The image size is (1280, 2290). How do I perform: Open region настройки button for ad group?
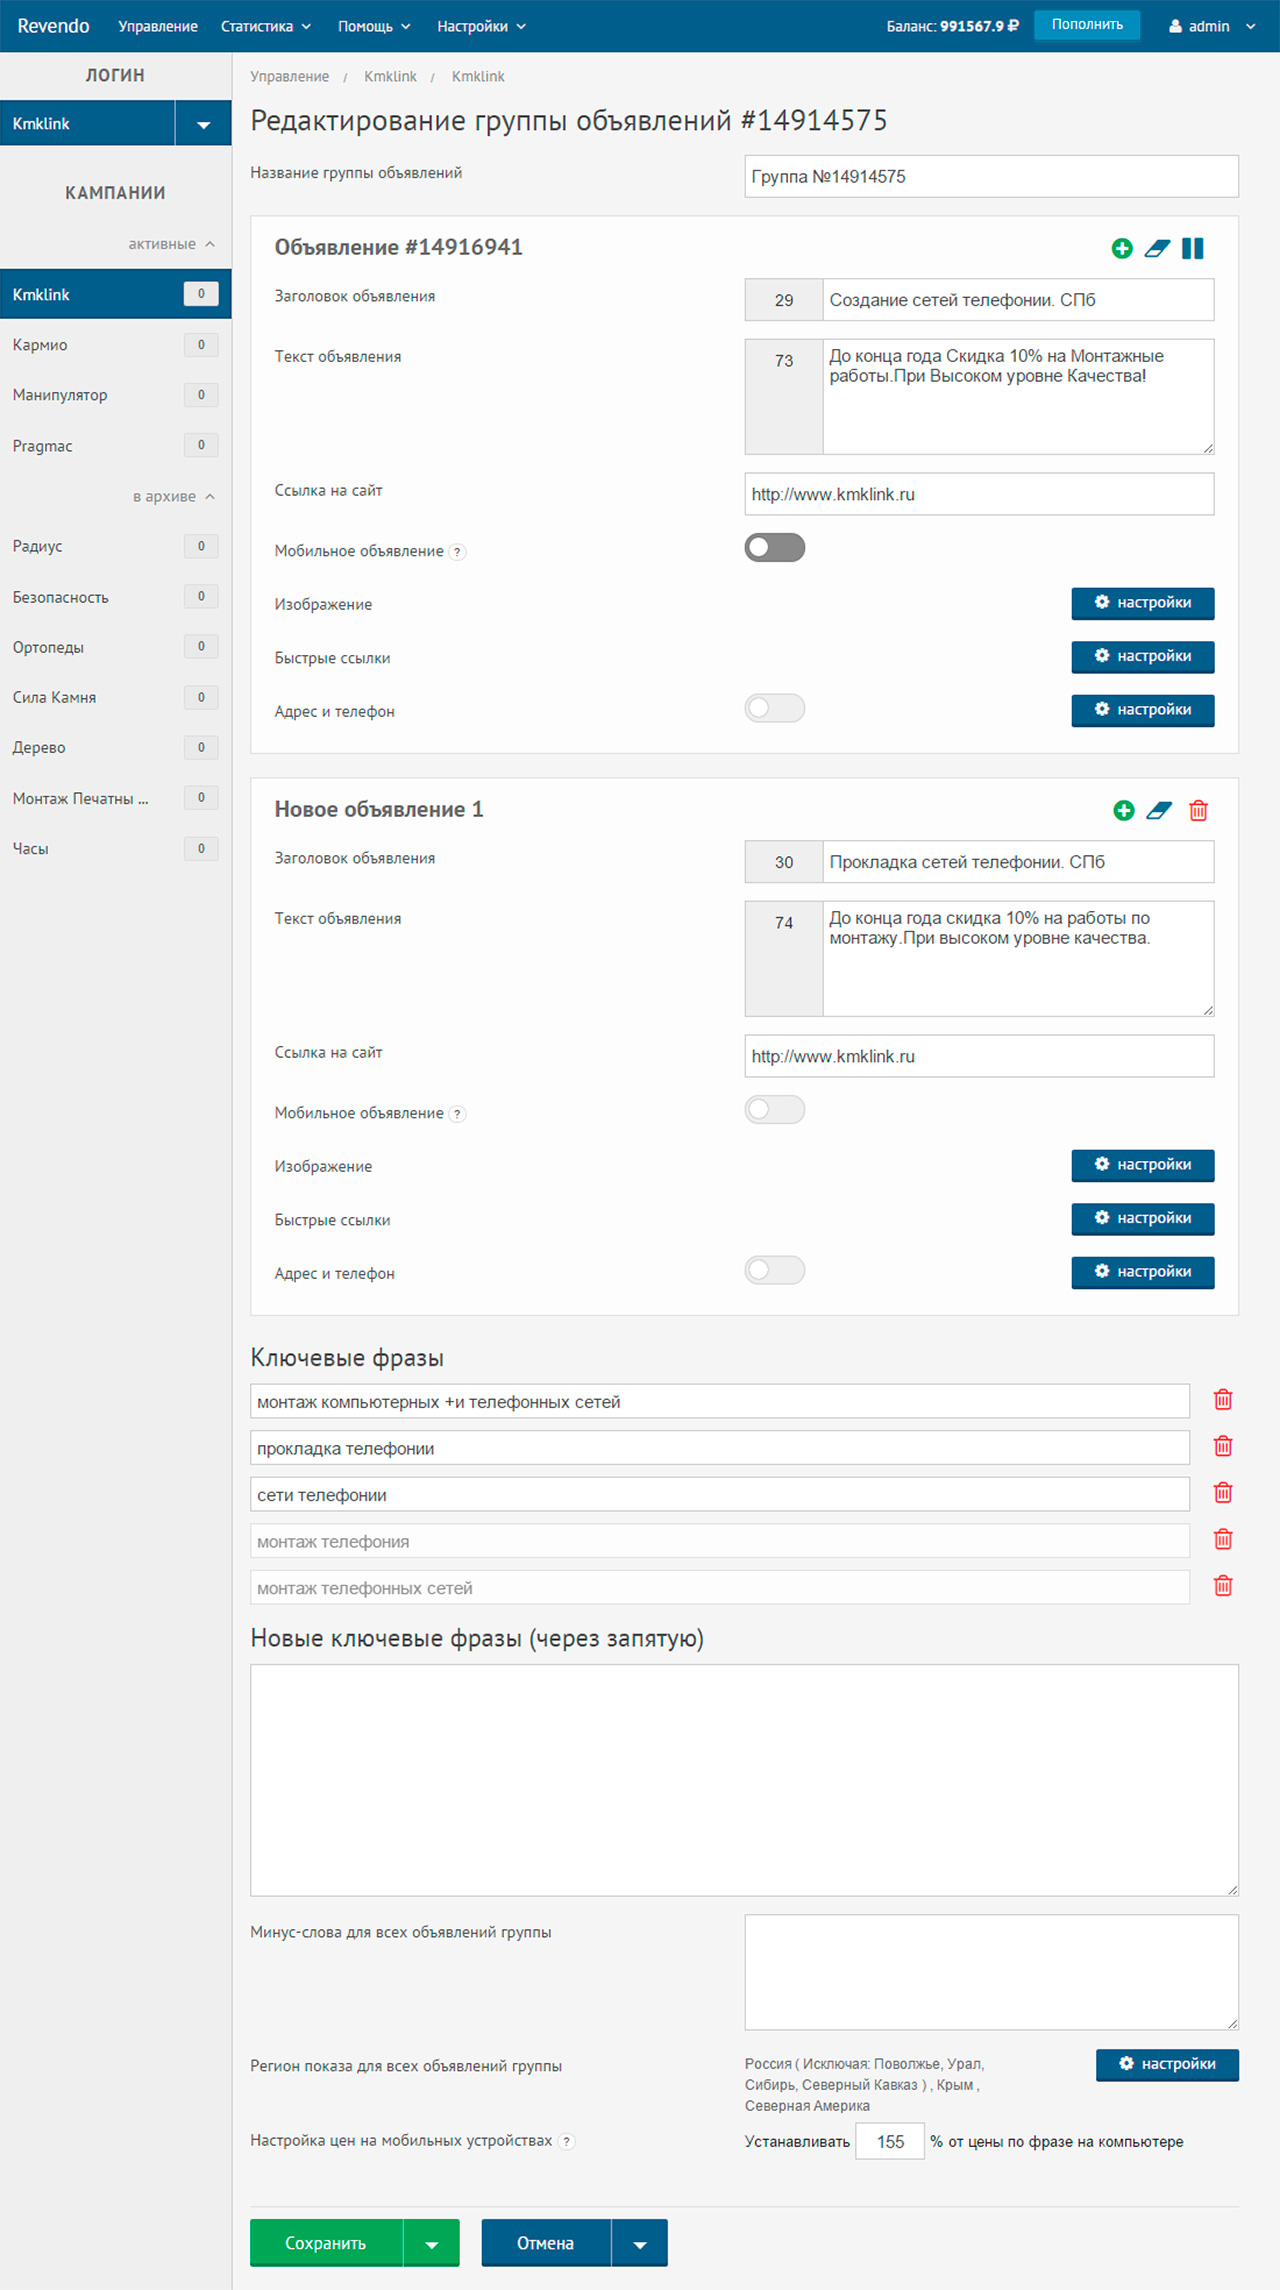click(1167, 2065)
